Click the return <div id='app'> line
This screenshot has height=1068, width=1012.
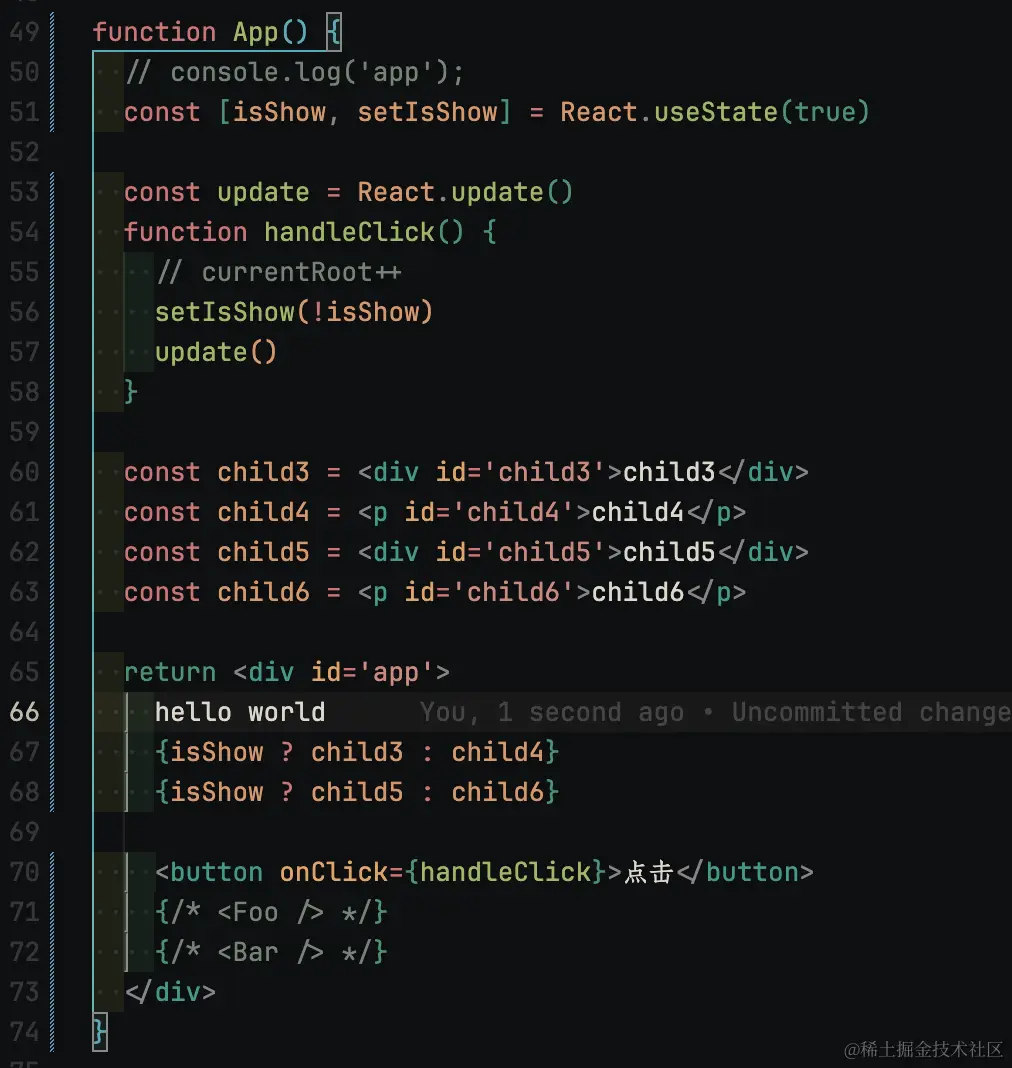286,672
